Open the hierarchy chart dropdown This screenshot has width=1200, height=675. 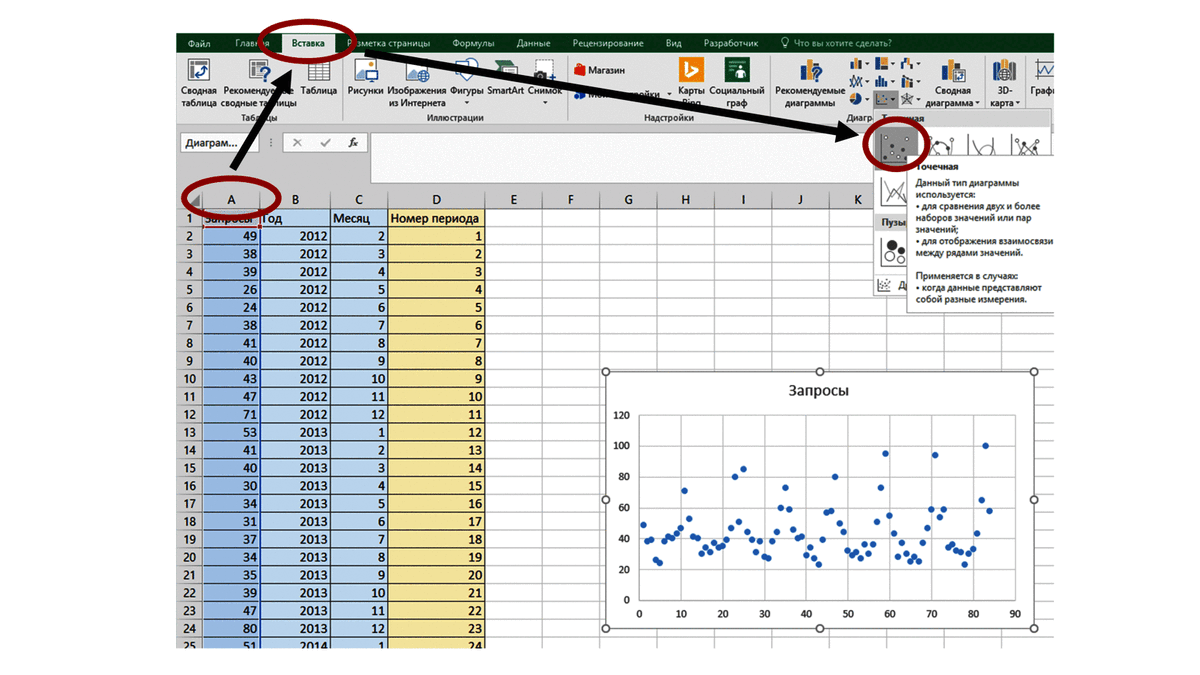(884, 64)
